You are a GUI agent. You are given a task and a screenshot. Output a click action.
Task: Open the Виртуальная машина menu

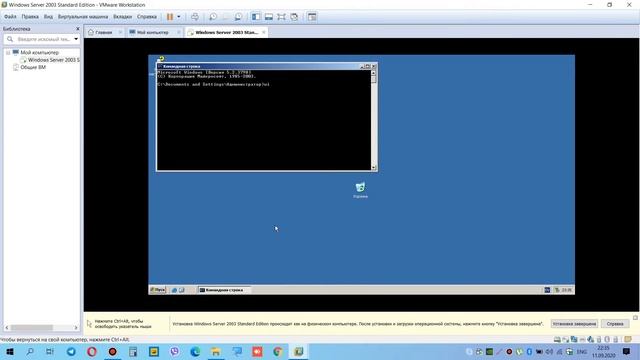coord(83,17)
